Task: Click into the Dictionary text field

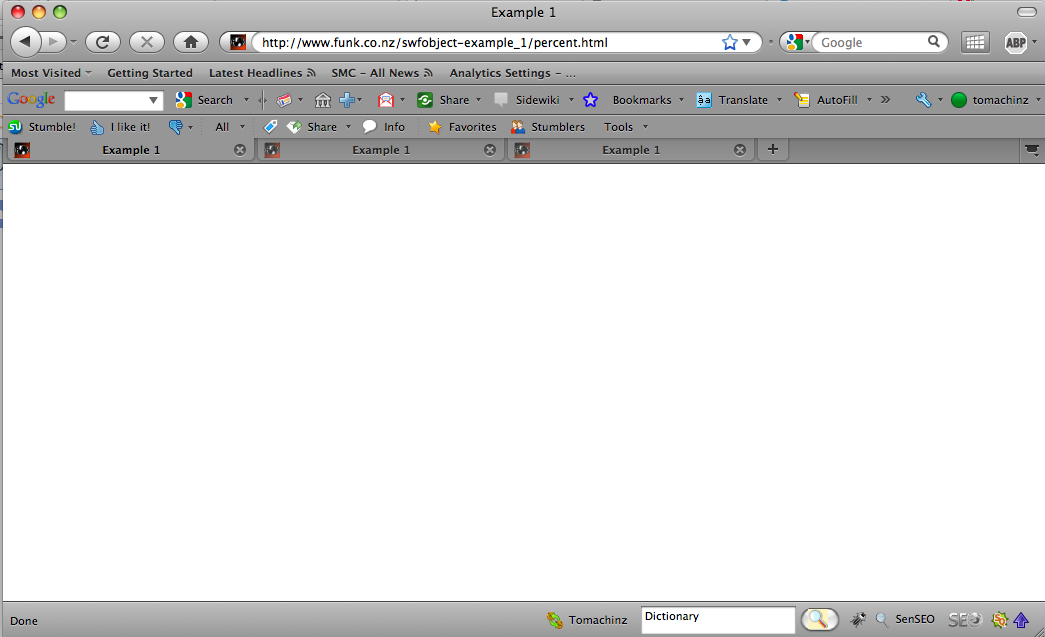Action: point(716,620)
